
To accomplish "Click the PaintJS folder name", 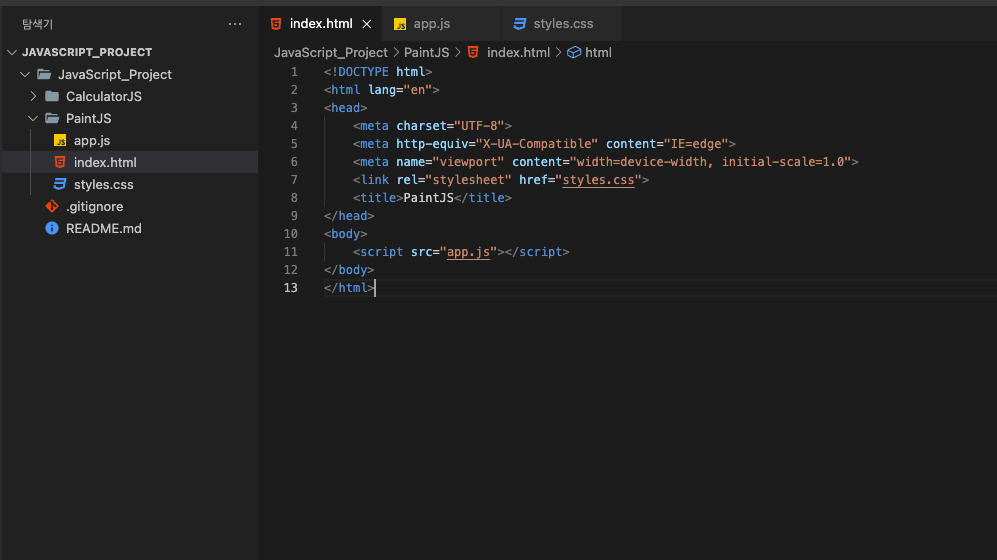I will [x=88, y=118].
